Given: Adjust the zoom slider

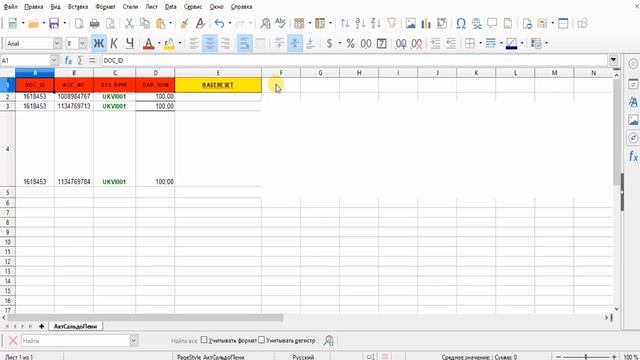Looking at the screenshot, I should click(586, 357).
